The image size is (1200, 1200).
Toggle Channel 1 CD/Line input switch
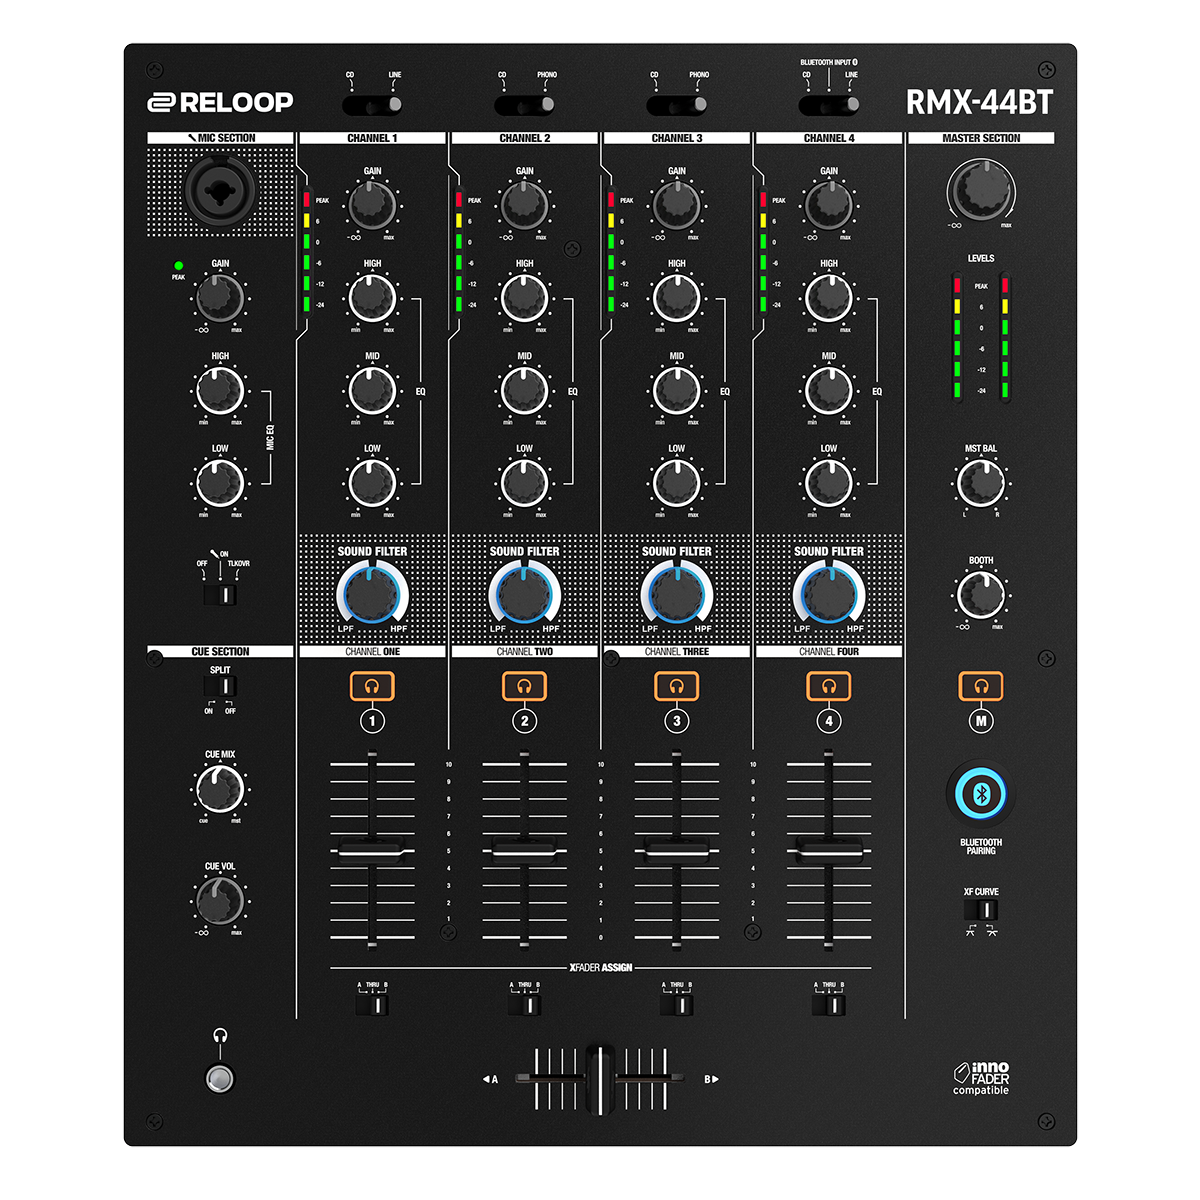(x=372, y=104)
